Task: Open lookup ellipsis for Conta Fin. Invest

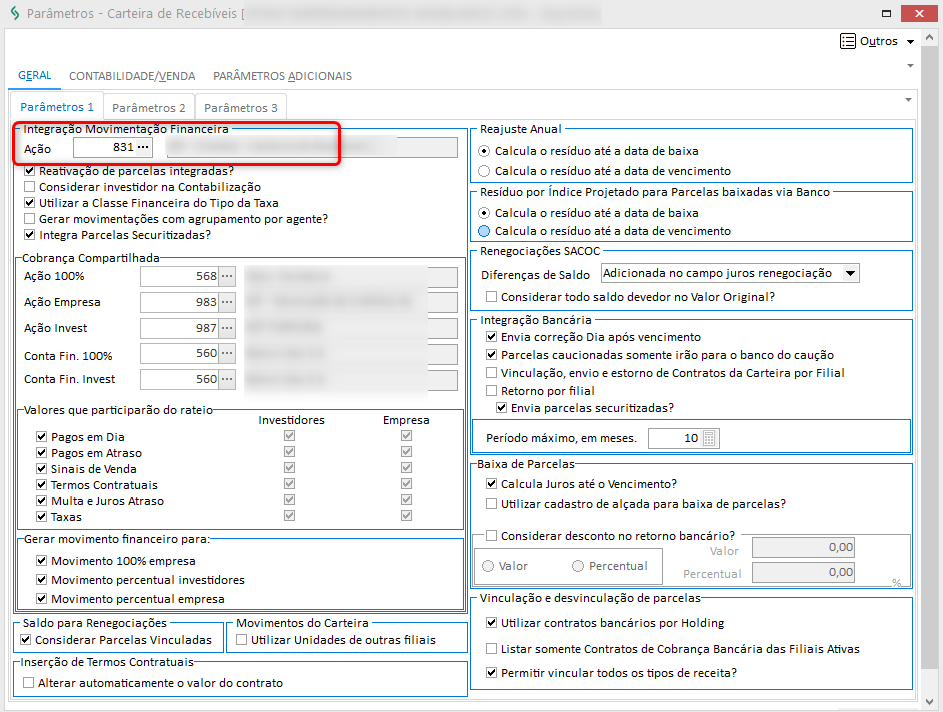Action: pos(227,379)
